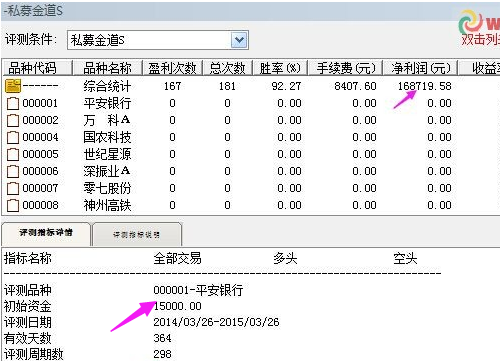Click stock code 000006

(x=40, y=171)
